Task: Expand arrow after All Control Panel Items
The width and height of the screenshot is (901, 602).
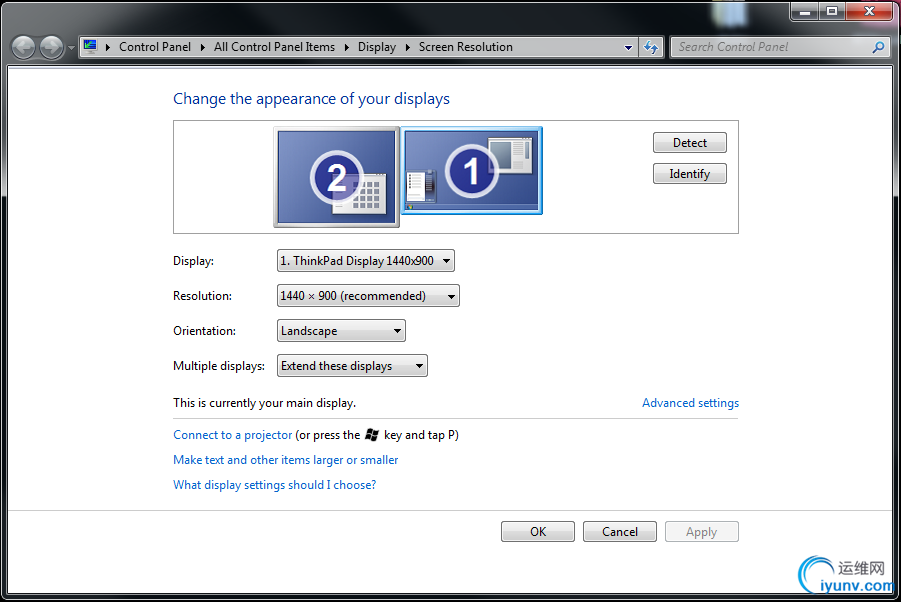Action: click(x=346, y=47)
